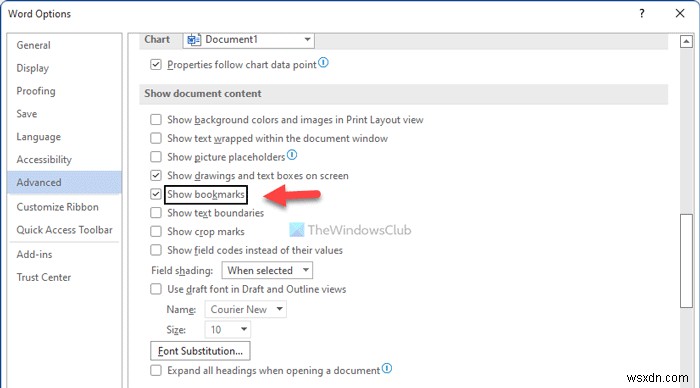Select the Advanced options category
This screenshot has width=700, height=388.
64,183
